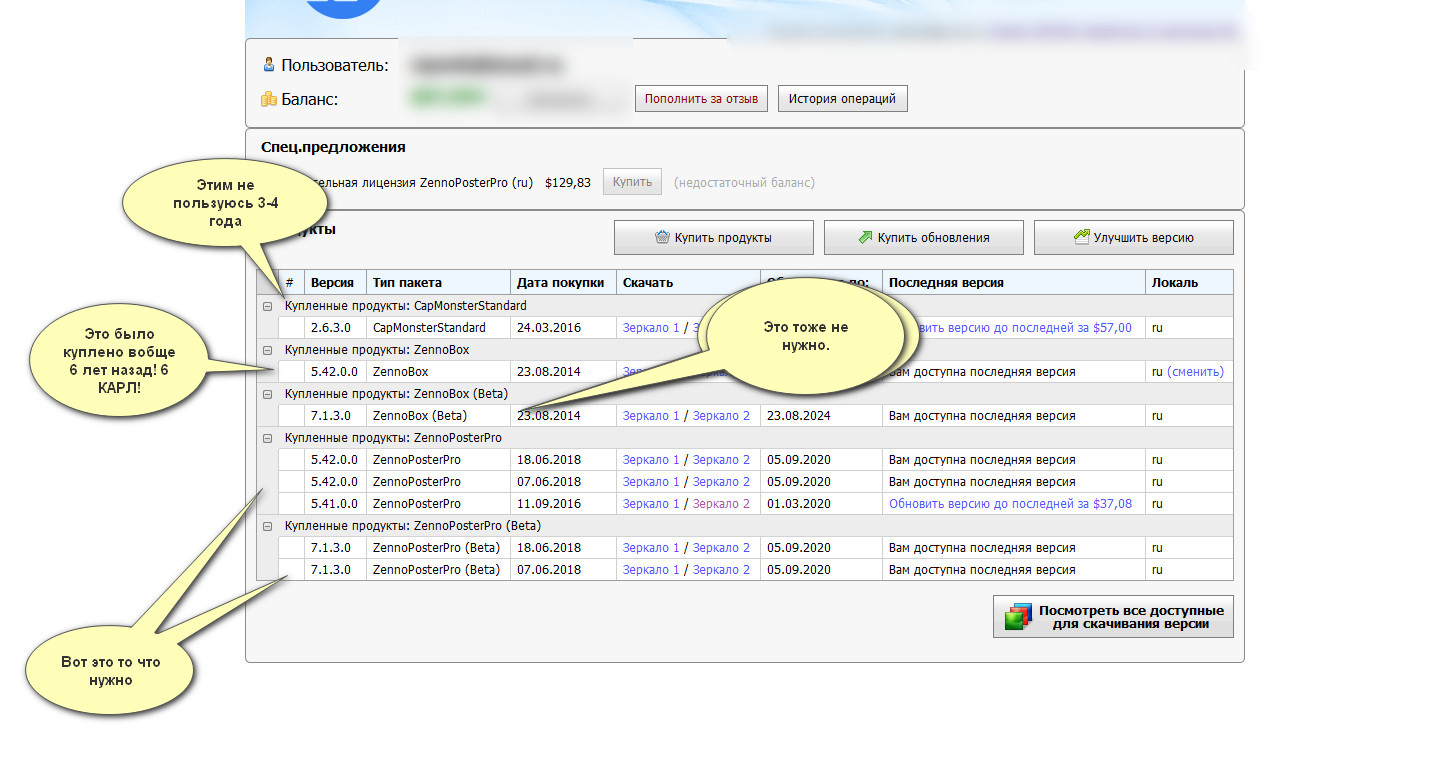Screen dimensions: 1456x766
Task: Select the updates-until date "01.03.2020"
Action: click(x=799, y=504)
